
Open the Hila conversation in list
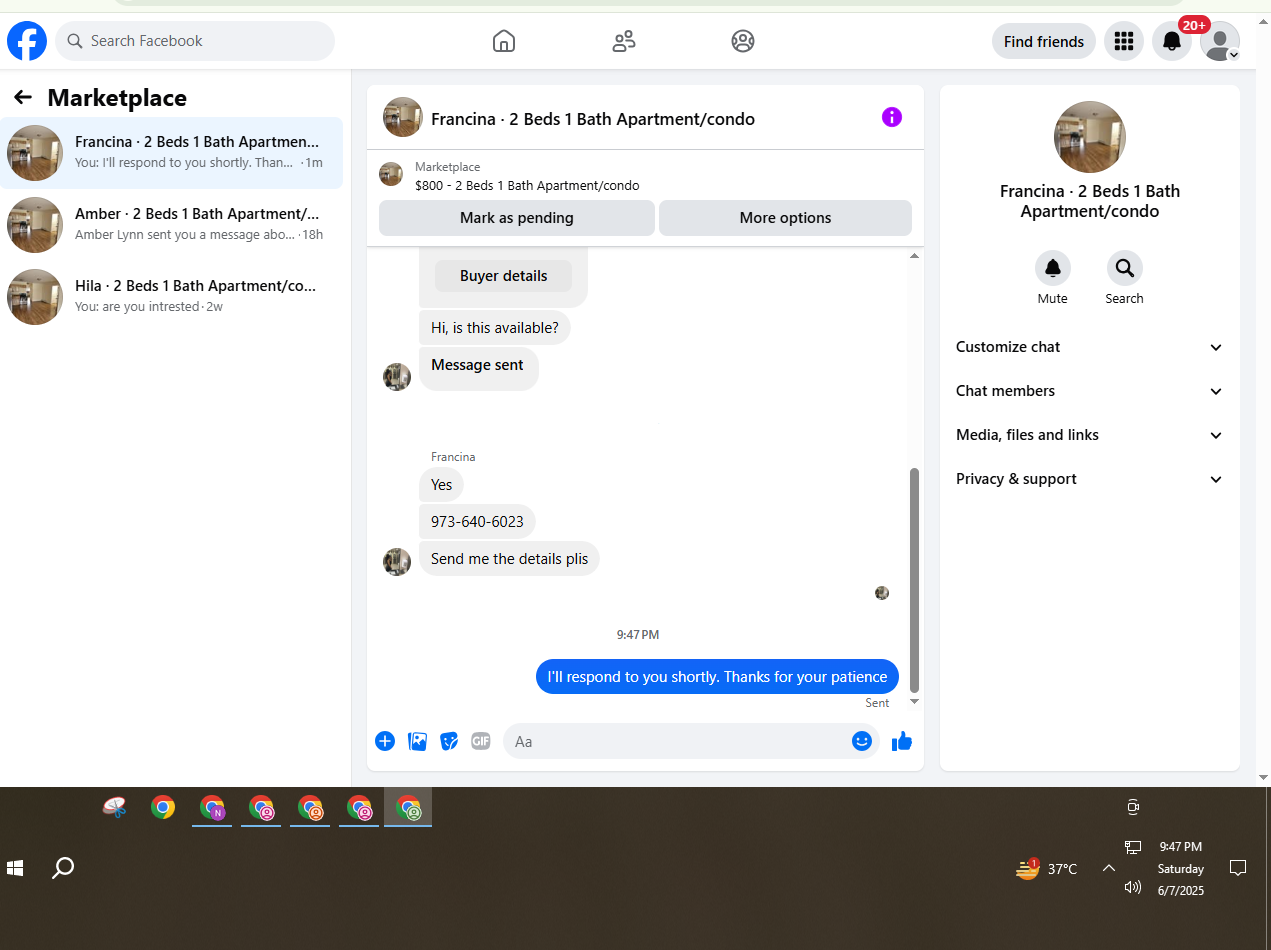point(171,297)
